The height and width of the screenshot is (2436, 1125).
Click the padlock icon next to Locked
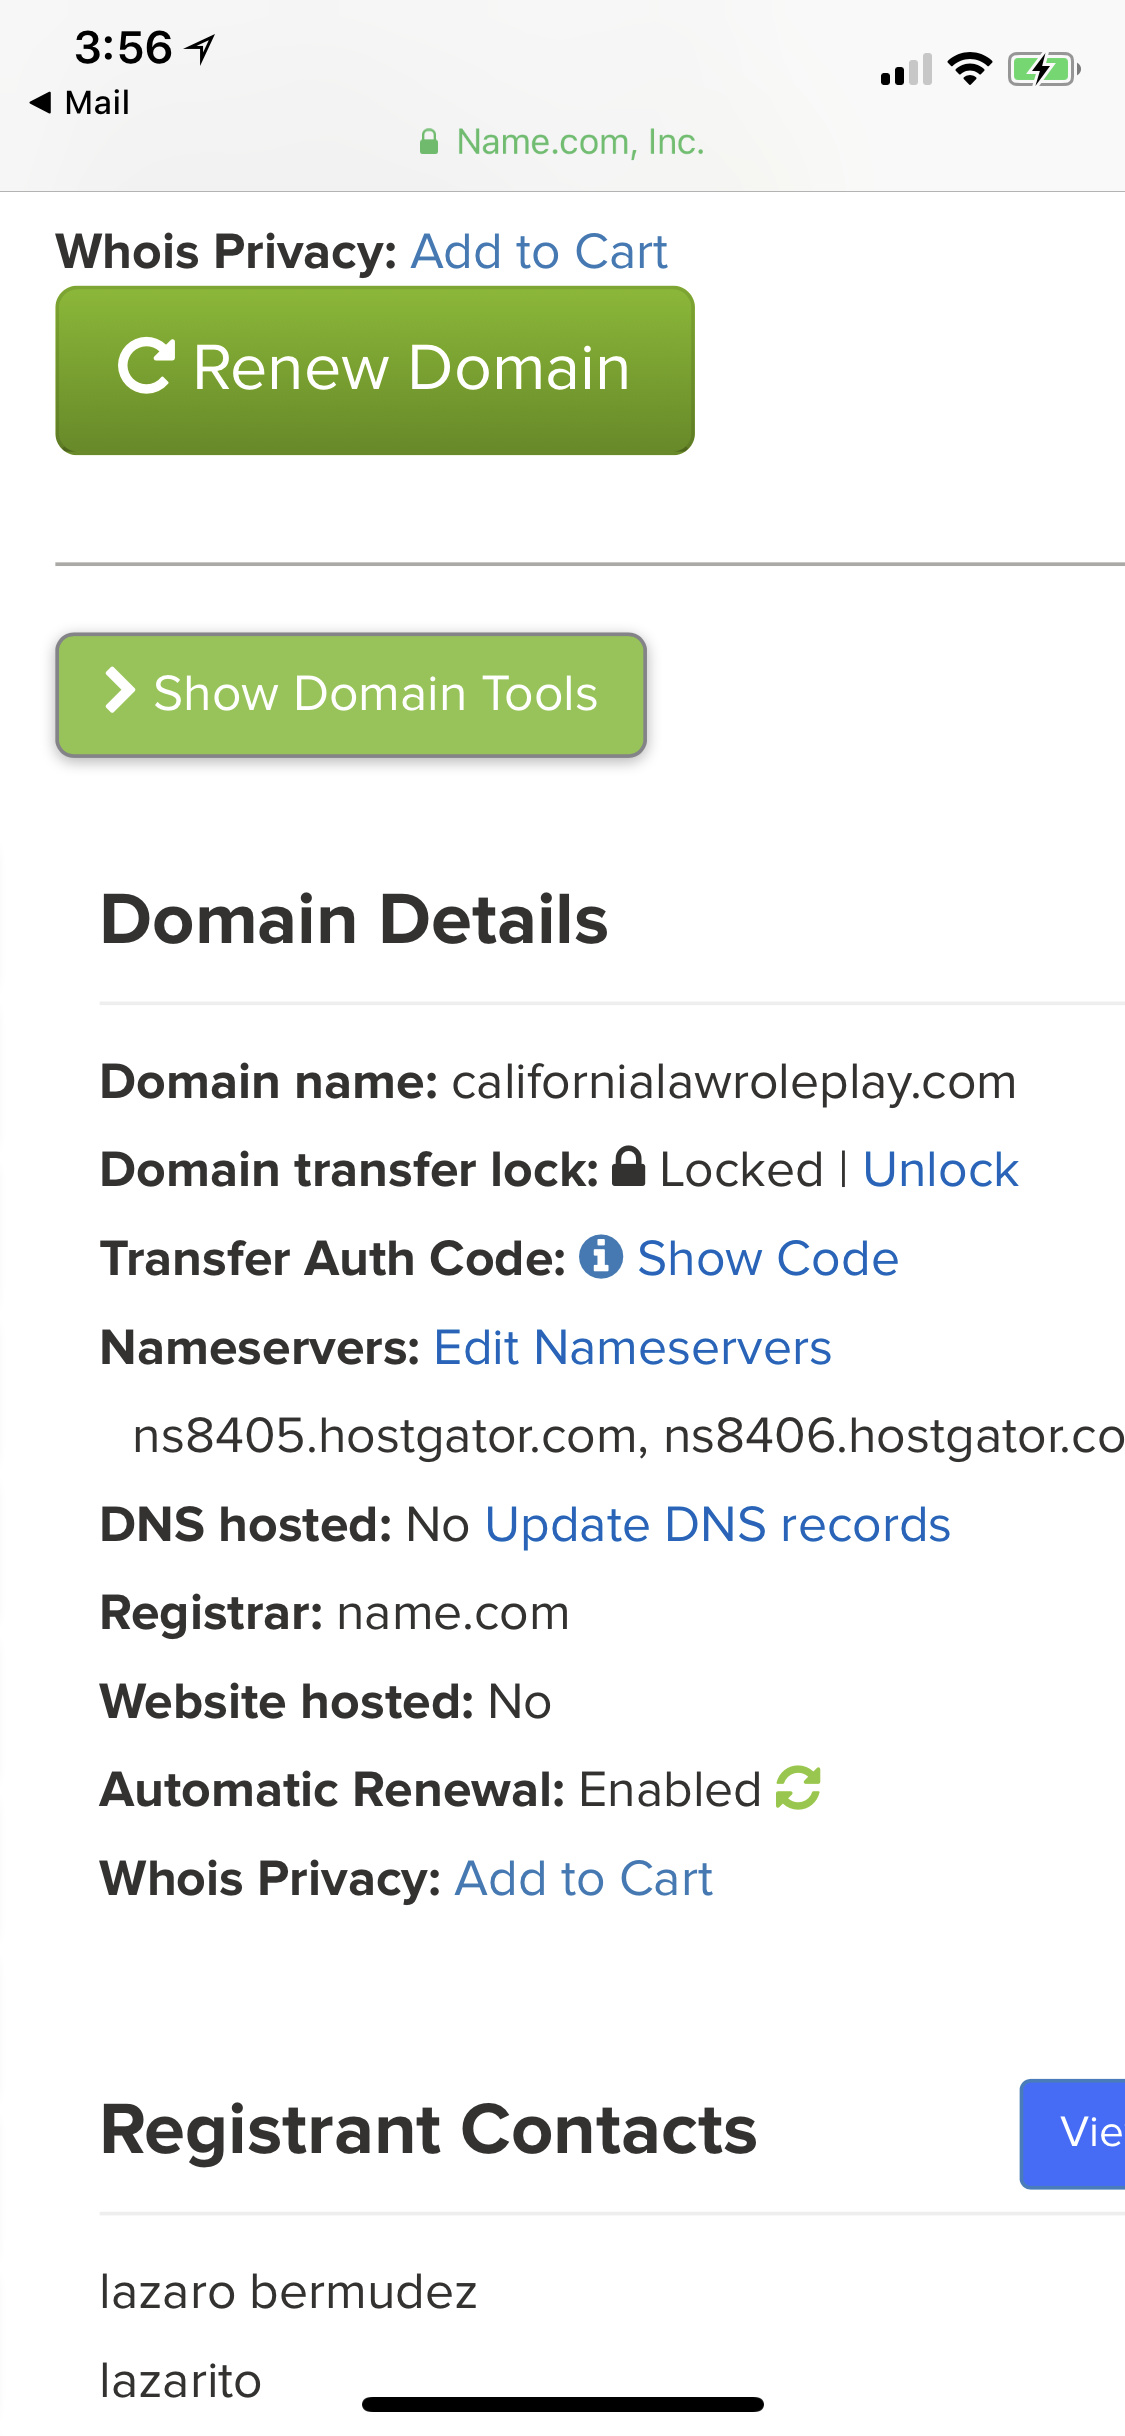coord(628,1167)
